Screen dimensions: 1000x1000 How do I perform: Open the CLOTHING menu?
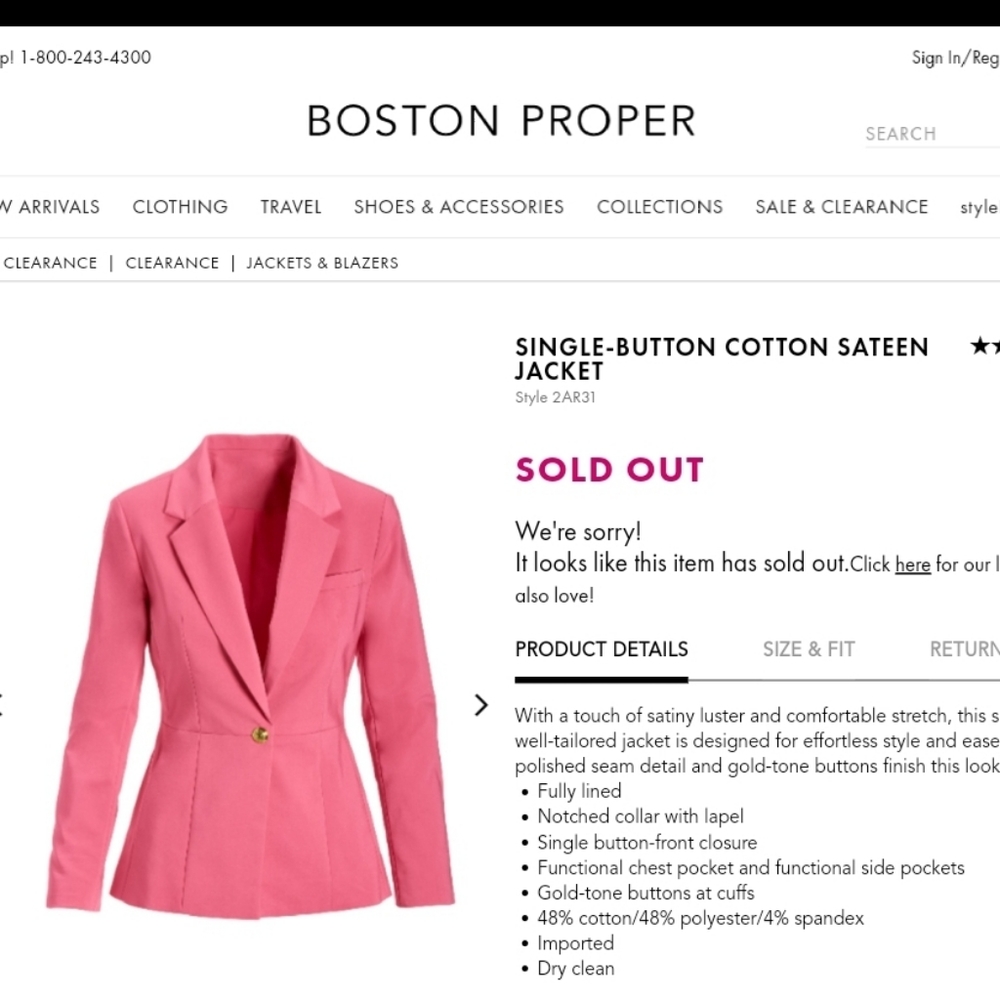(180, 207)
